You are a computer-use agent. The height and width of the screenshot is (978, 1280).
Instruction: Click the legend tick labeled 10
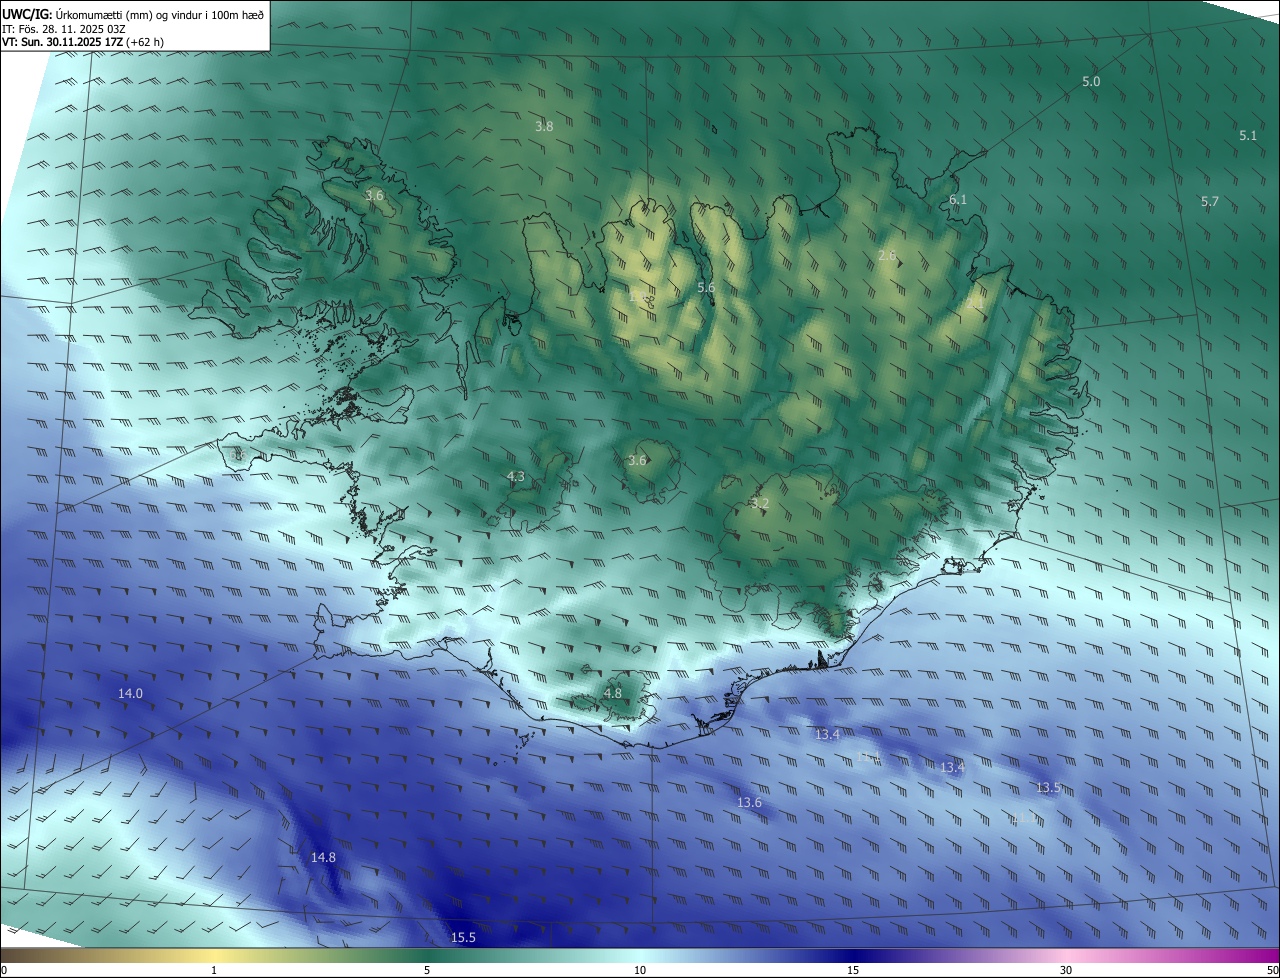click(x=640, y=970)
